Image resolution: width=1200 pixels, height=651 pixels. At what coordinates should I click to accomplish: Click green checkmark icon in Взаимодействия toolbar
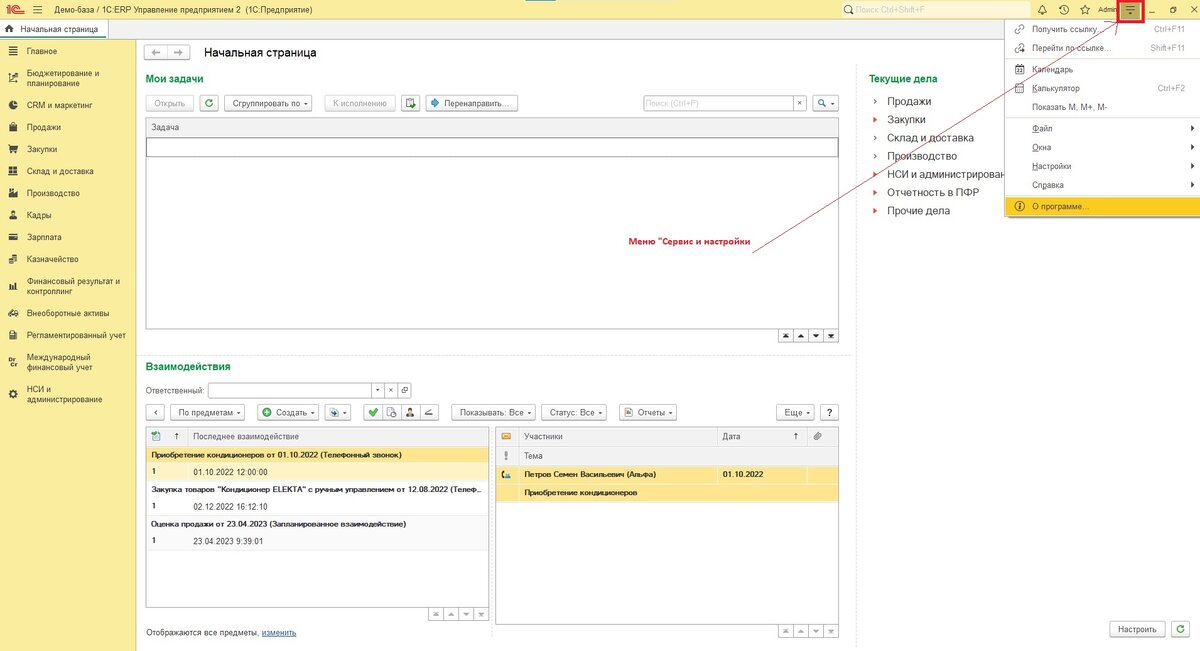[373, 412]
